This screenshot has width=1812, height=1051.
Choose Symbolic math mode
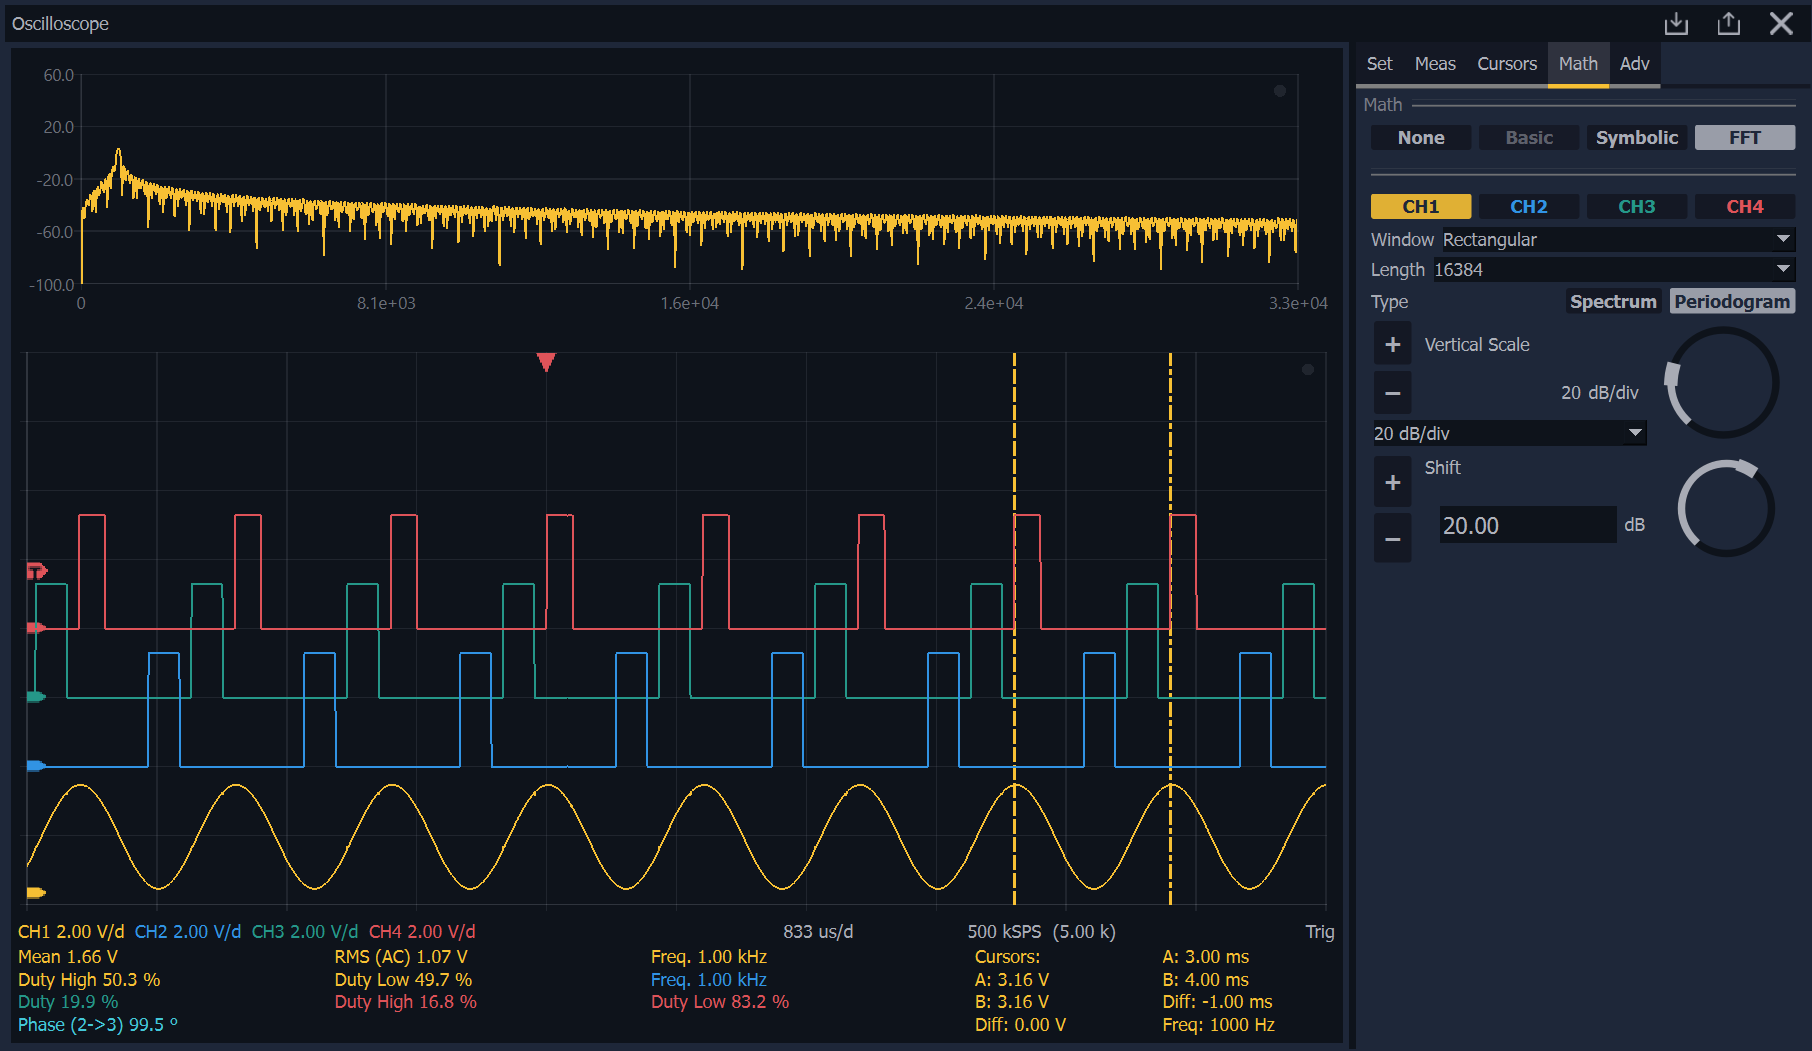pyautogui.click(x=1636, y=138)
